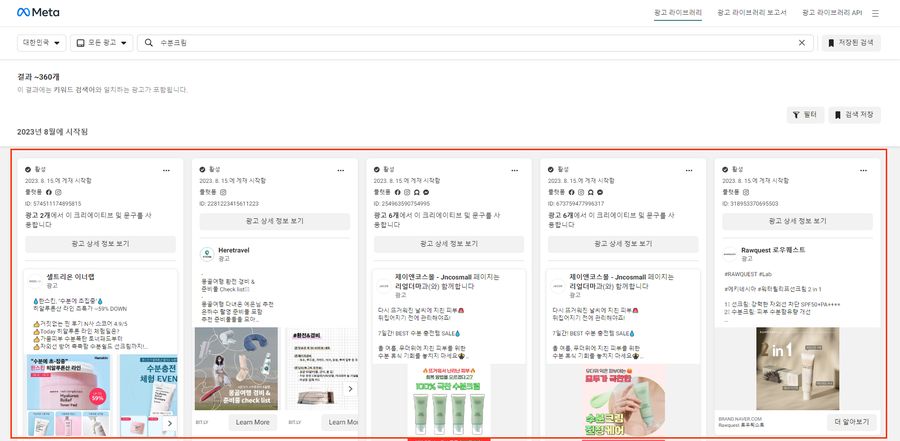Screen dimensions: 900x441
Task: Click heading 2023년 8월에 시작됨
Action: 53,131
